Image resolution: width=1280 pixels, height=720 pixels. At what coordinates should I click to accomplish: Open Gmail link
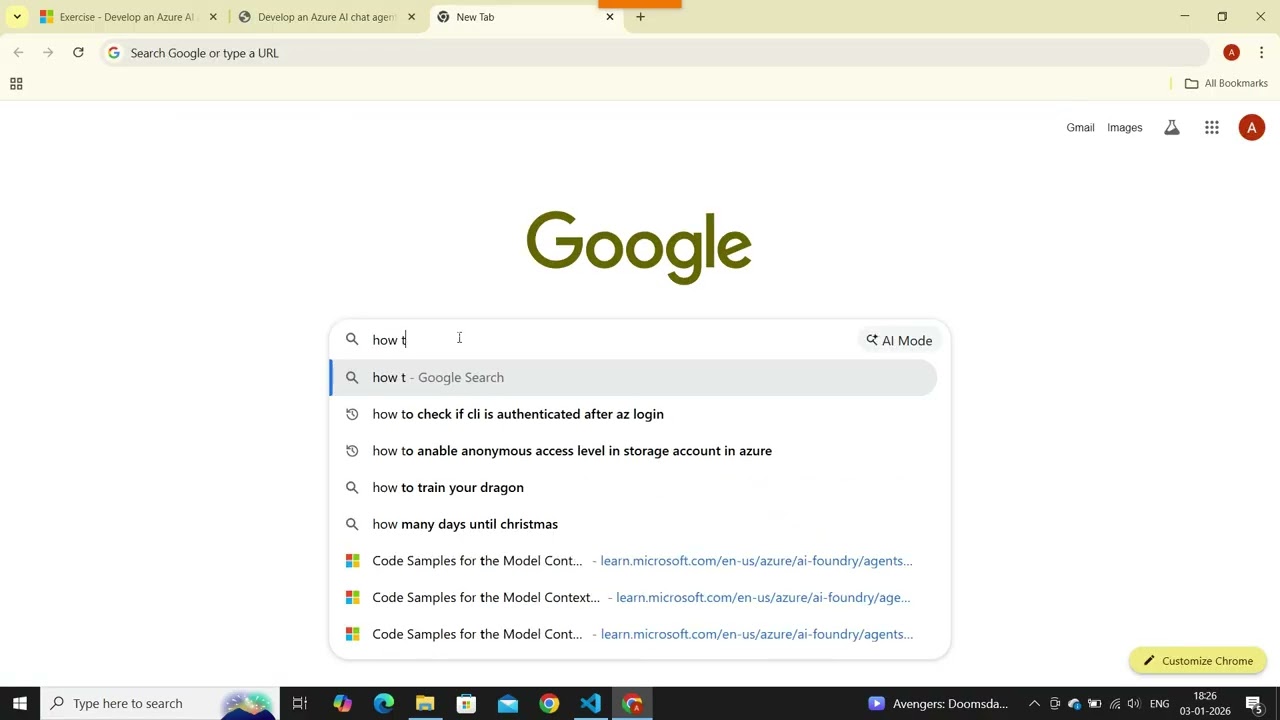(1080, 128)
